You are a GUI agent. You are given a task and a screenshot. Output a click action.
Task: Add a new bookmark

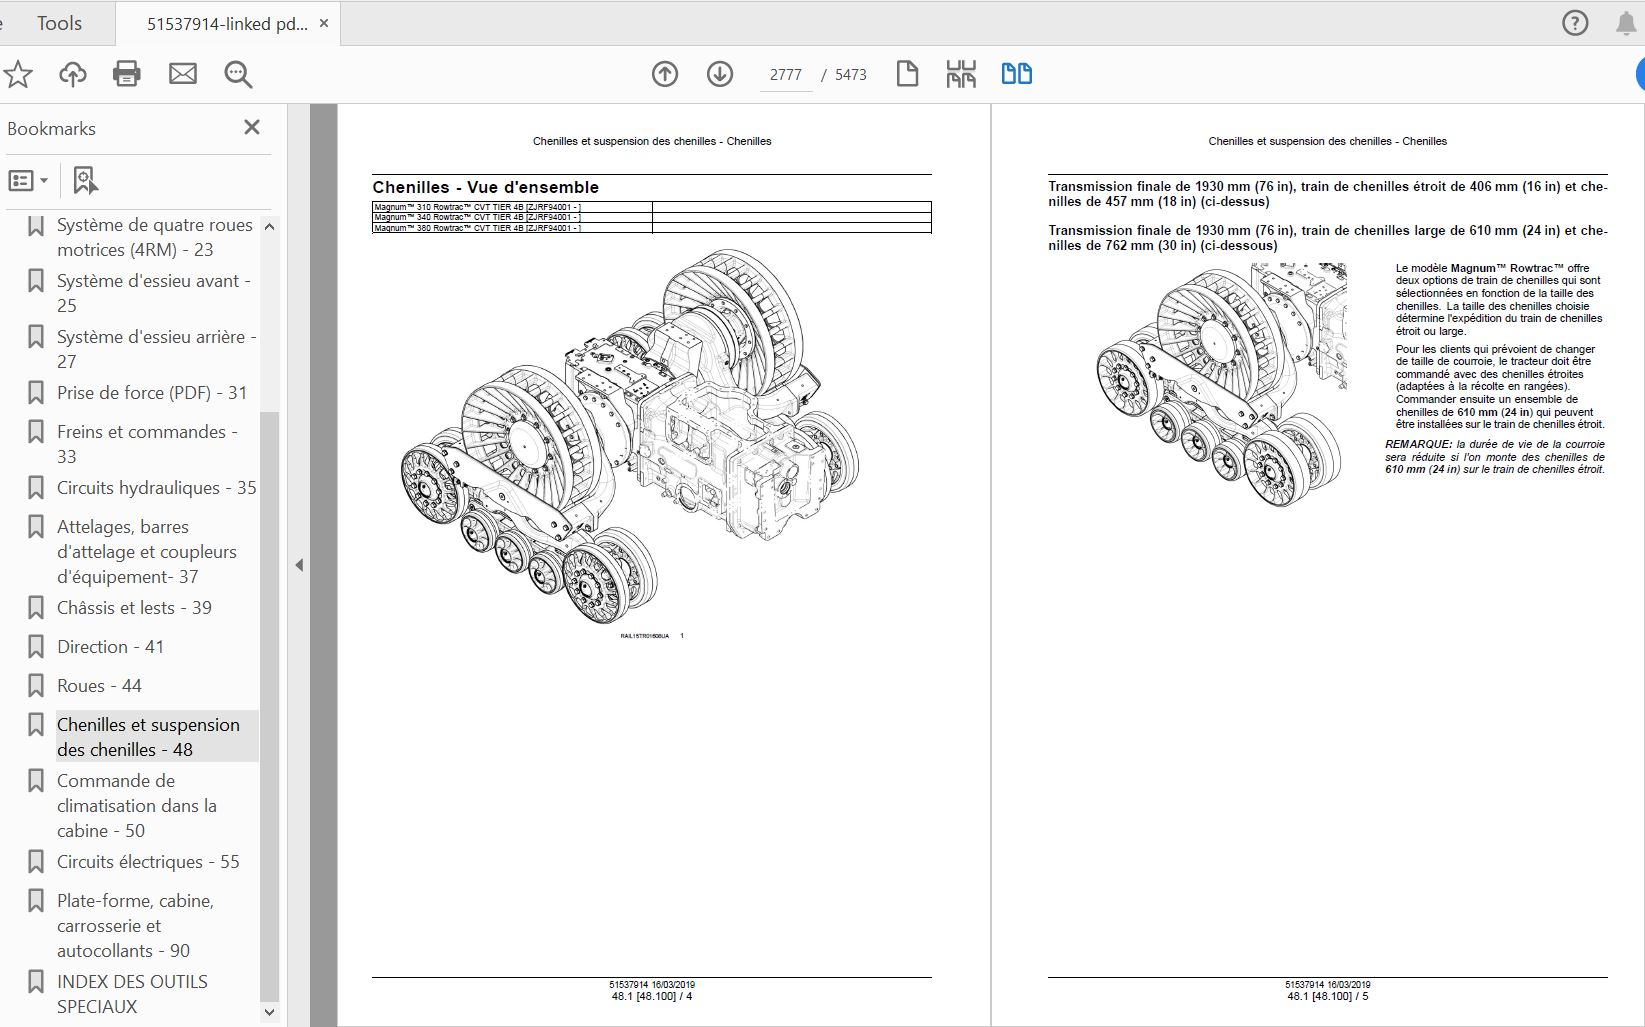(86, 181)
